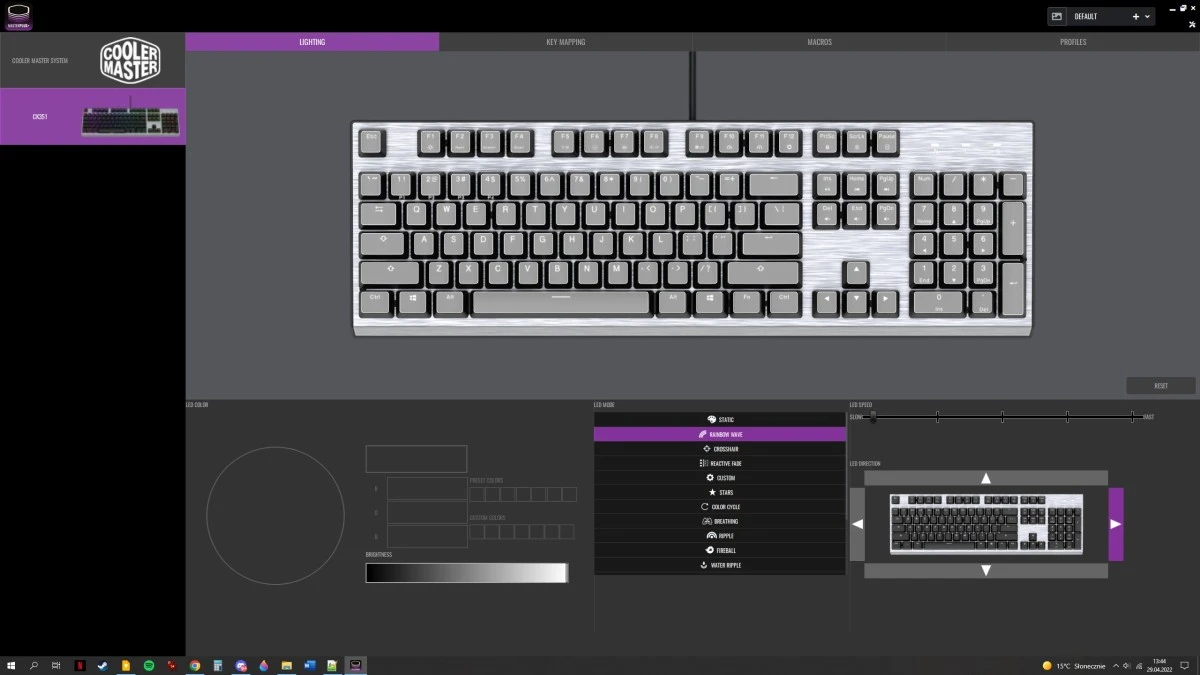Image resolution: width=1200 pixels, height=675 pixels.
Task: Choose Breathing LED mode
Action: pos(720,522)
